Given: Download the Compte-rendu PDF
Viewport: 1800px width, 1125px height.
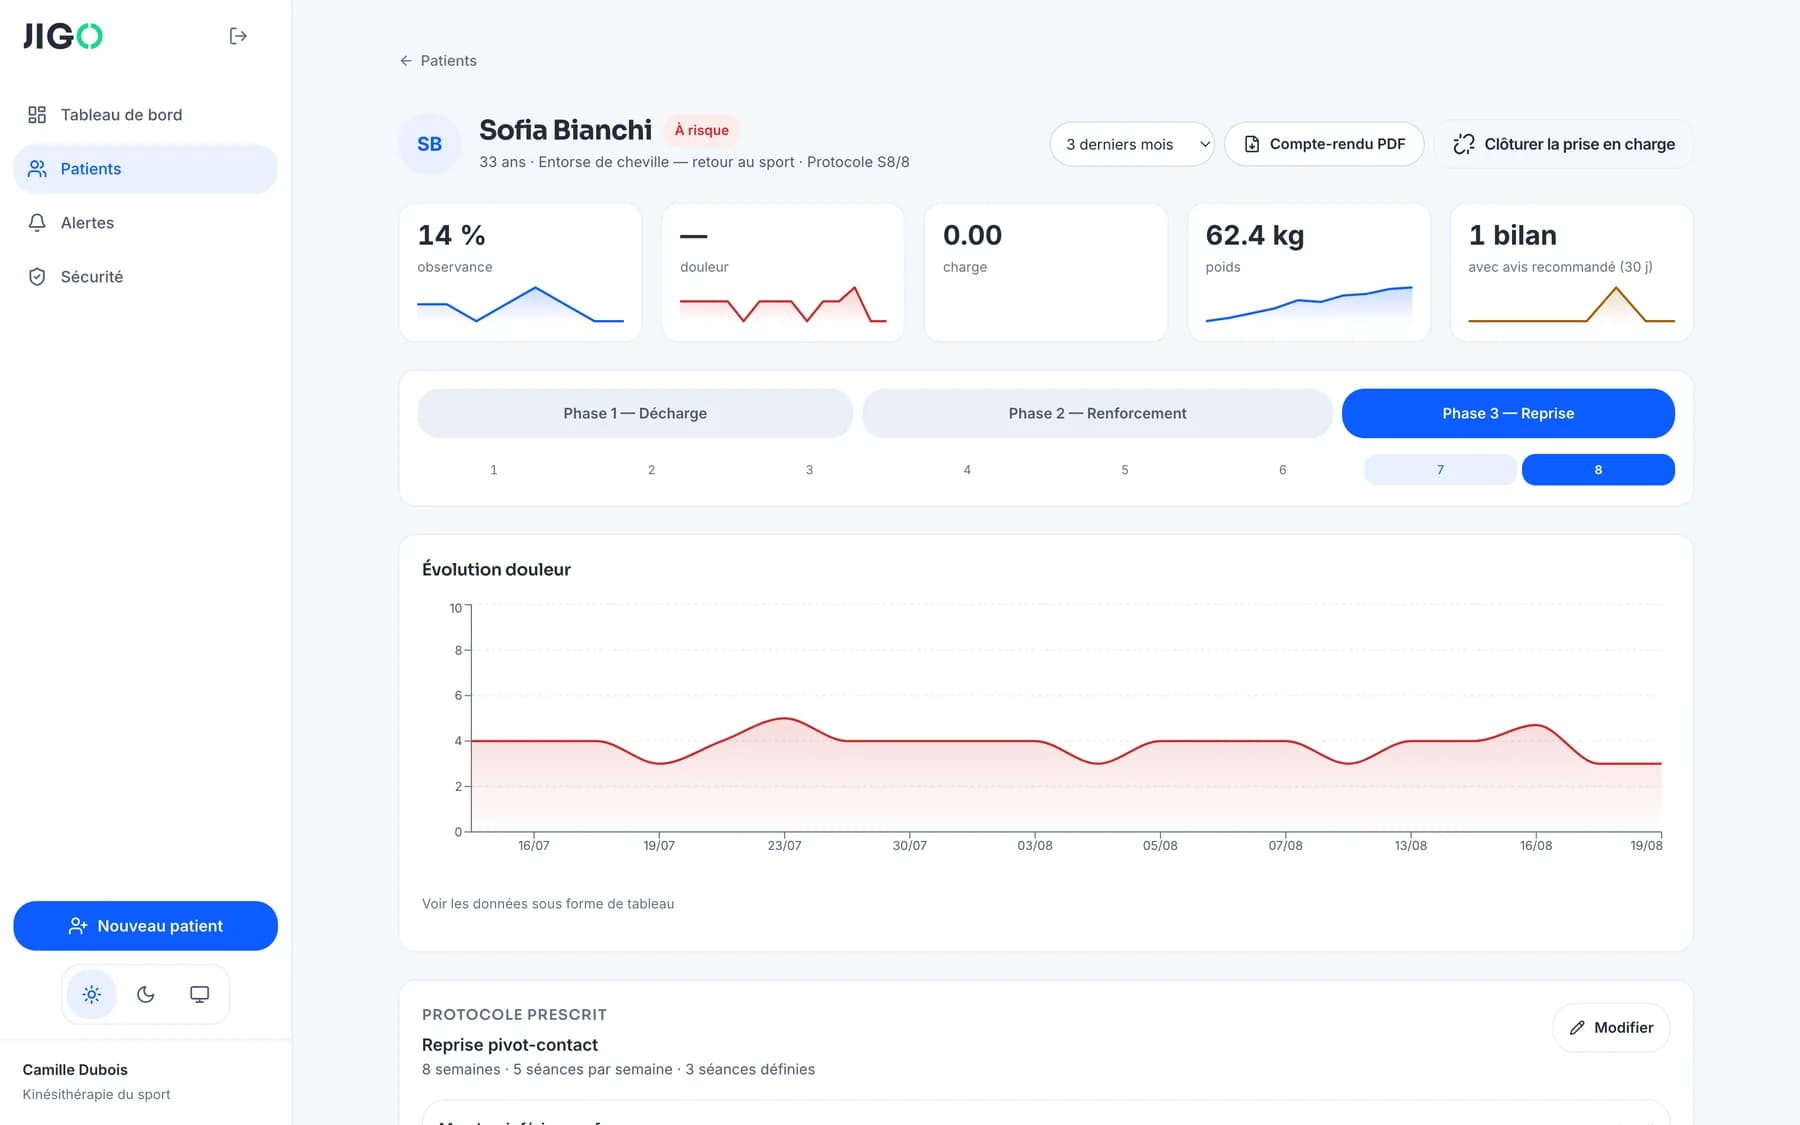Looking at the screenshot, I should click(x=1324, y=144).
